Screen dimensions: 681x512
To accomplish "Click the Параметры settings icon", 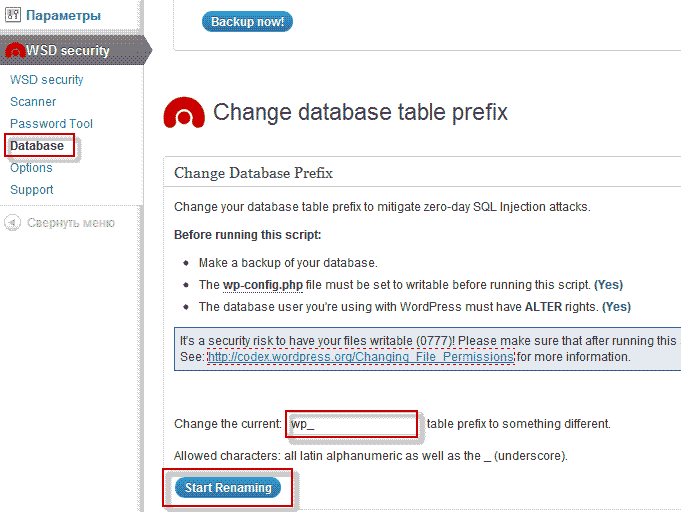I will (x=13, y=15).
